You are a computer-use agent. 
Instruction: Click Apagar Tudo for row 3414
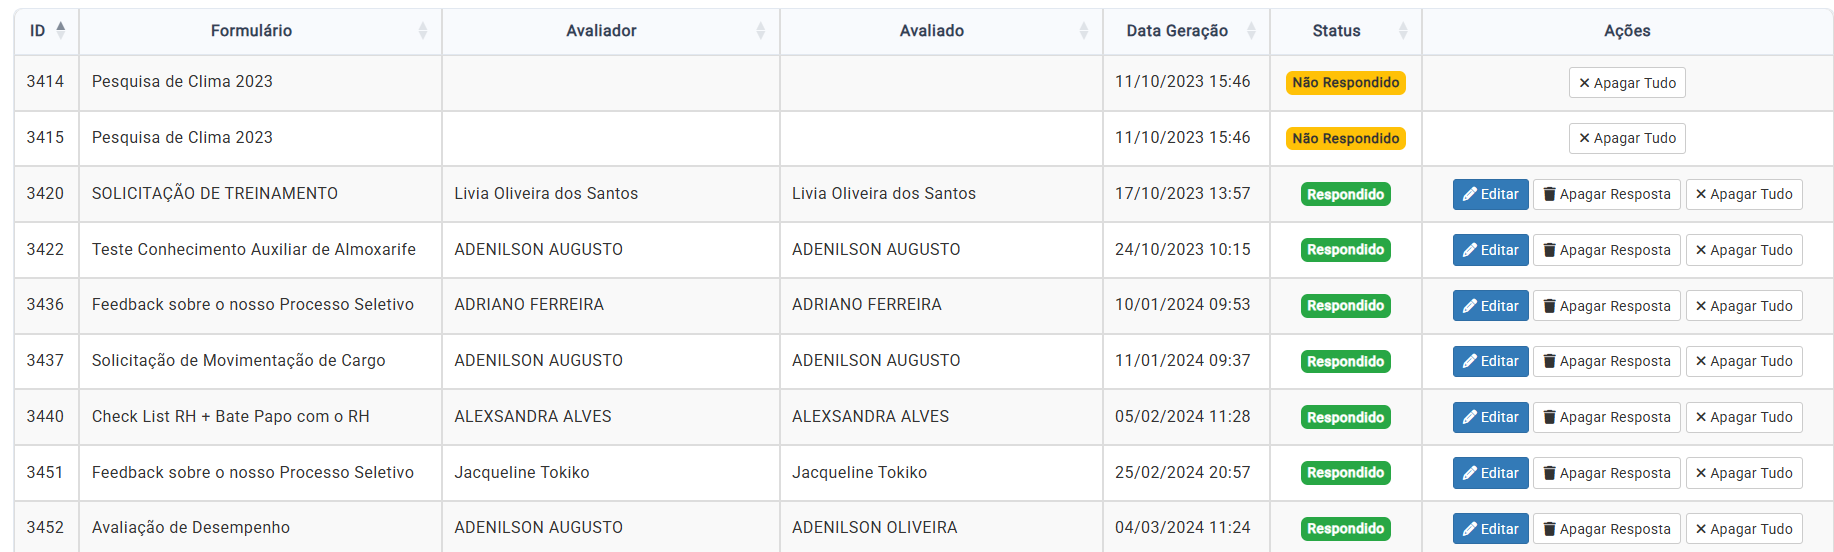[1626, 83]
